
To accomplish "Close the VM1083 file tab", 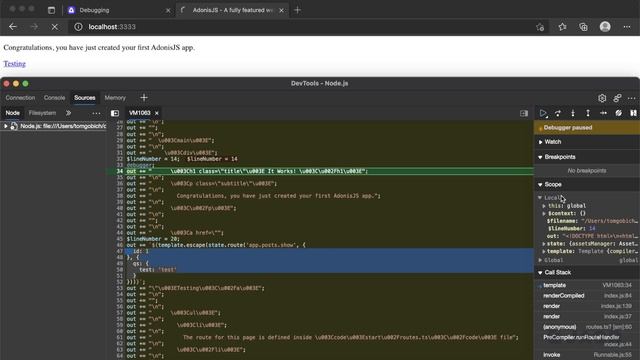I will (x=156, y=113).
